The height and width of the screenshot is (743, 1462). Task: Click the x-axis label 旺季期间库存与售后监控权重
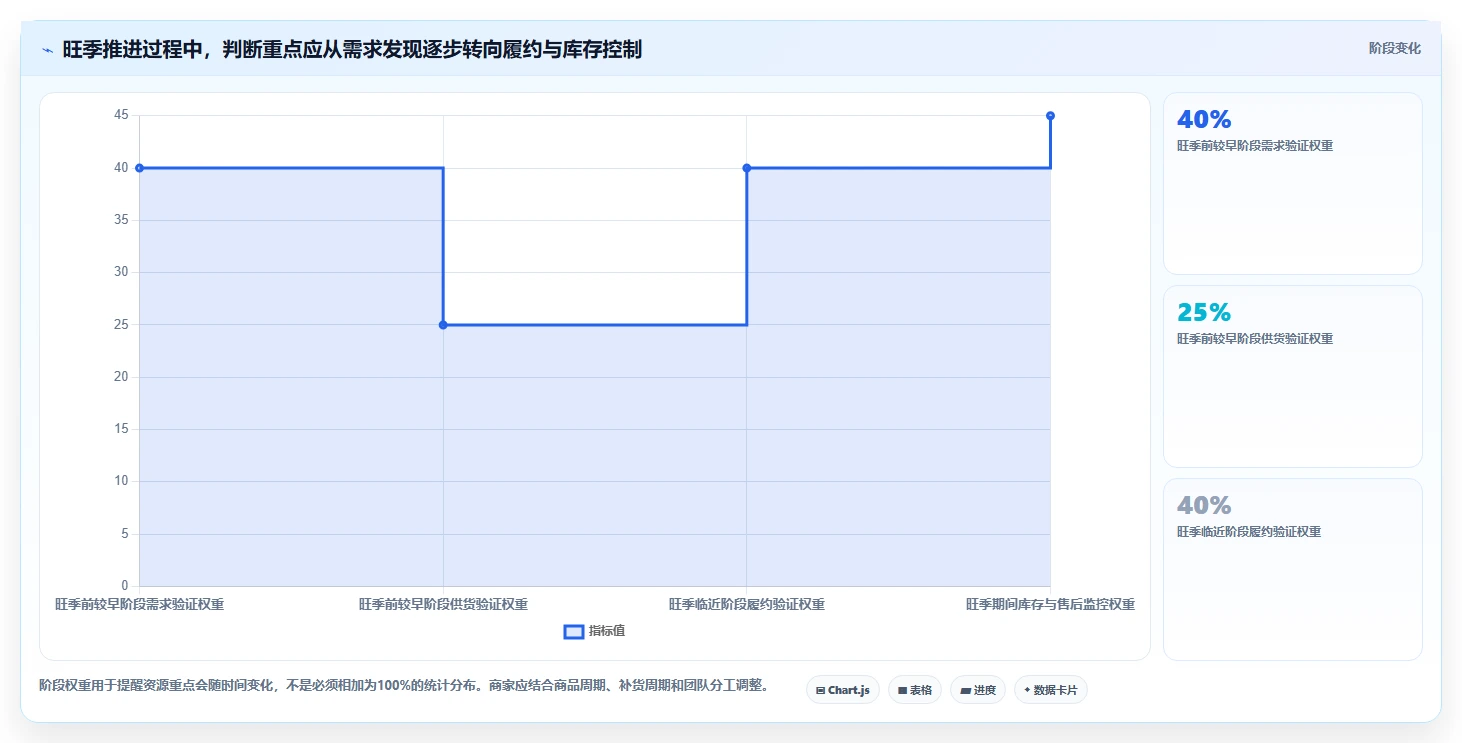1050,605
